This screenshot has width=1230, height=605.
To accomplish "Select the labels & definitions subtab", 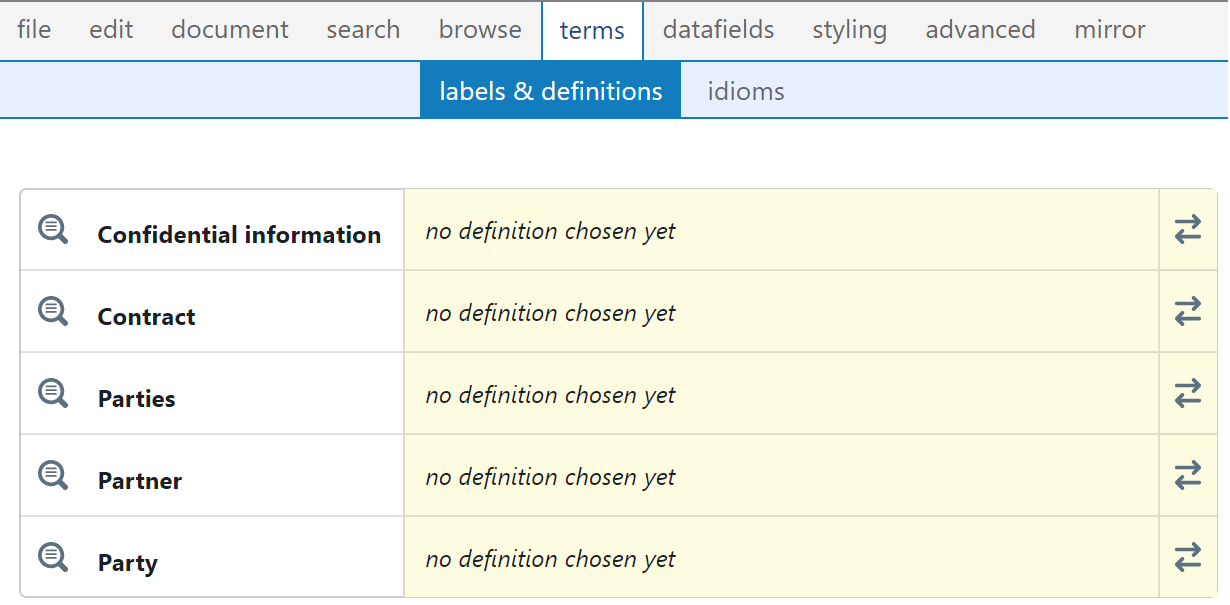I will pos(551,90).
